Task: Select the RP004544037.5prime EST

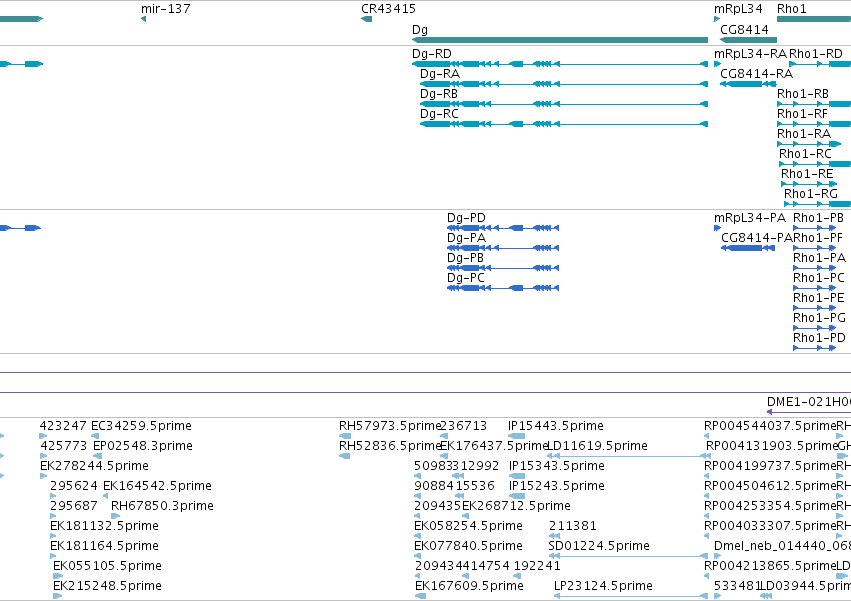Action: pos(707,436)
